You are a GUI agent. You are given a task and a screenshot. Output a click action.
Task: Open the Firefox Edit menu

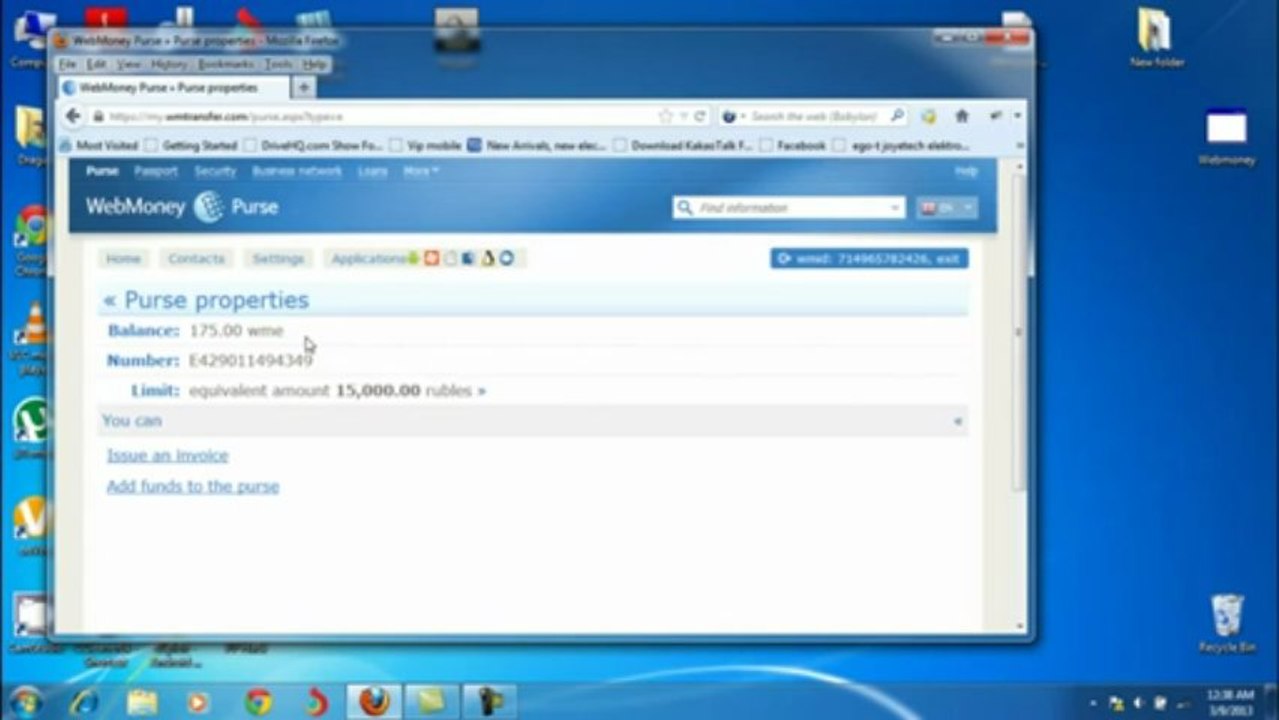(x=96, y=64)
